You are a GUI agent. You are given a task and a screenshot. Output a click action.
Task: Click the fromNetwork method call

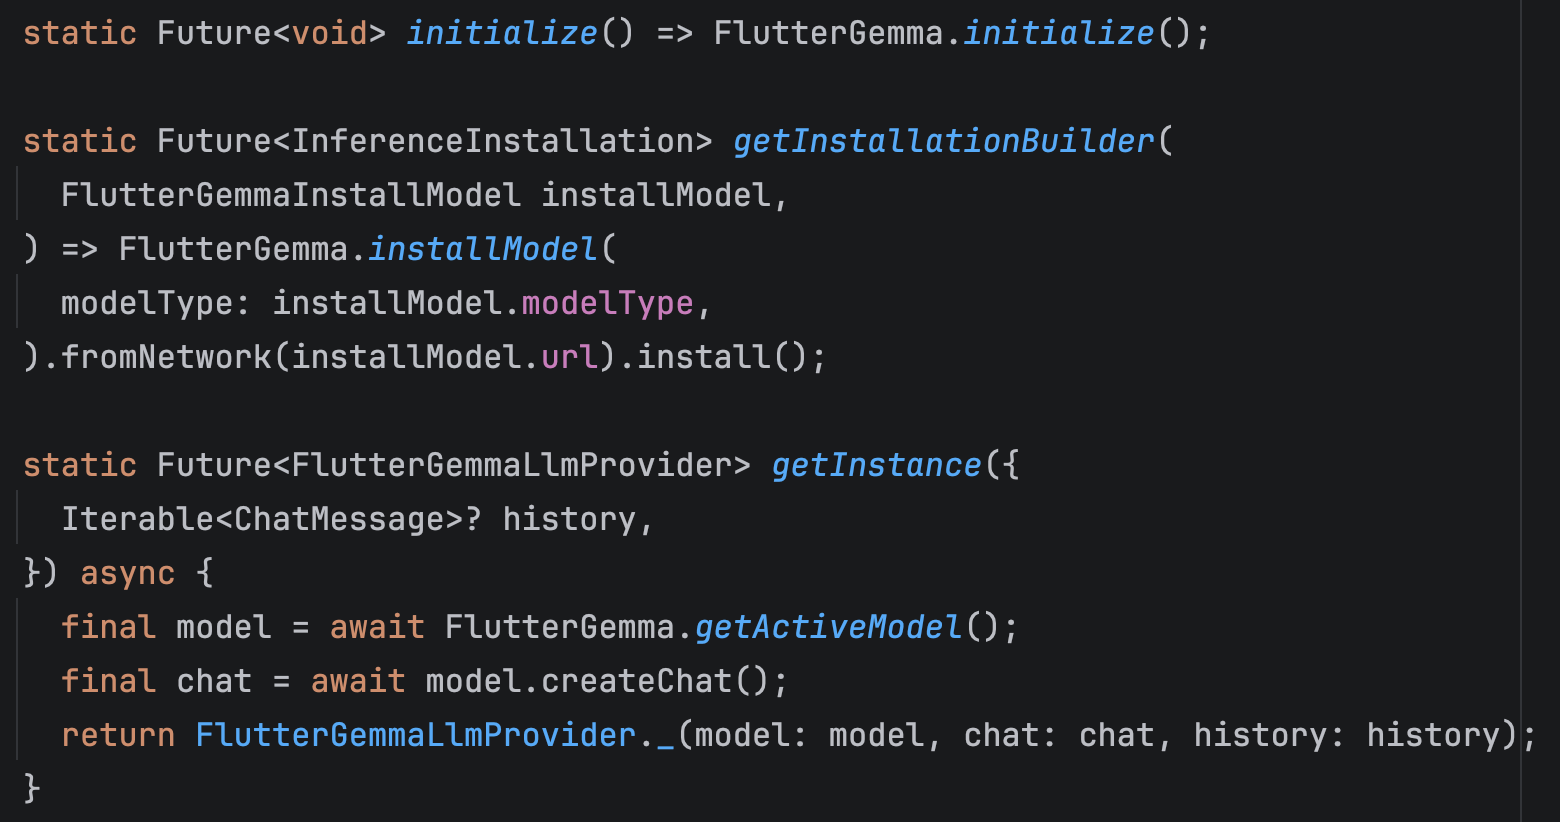[x=166, y=357]
